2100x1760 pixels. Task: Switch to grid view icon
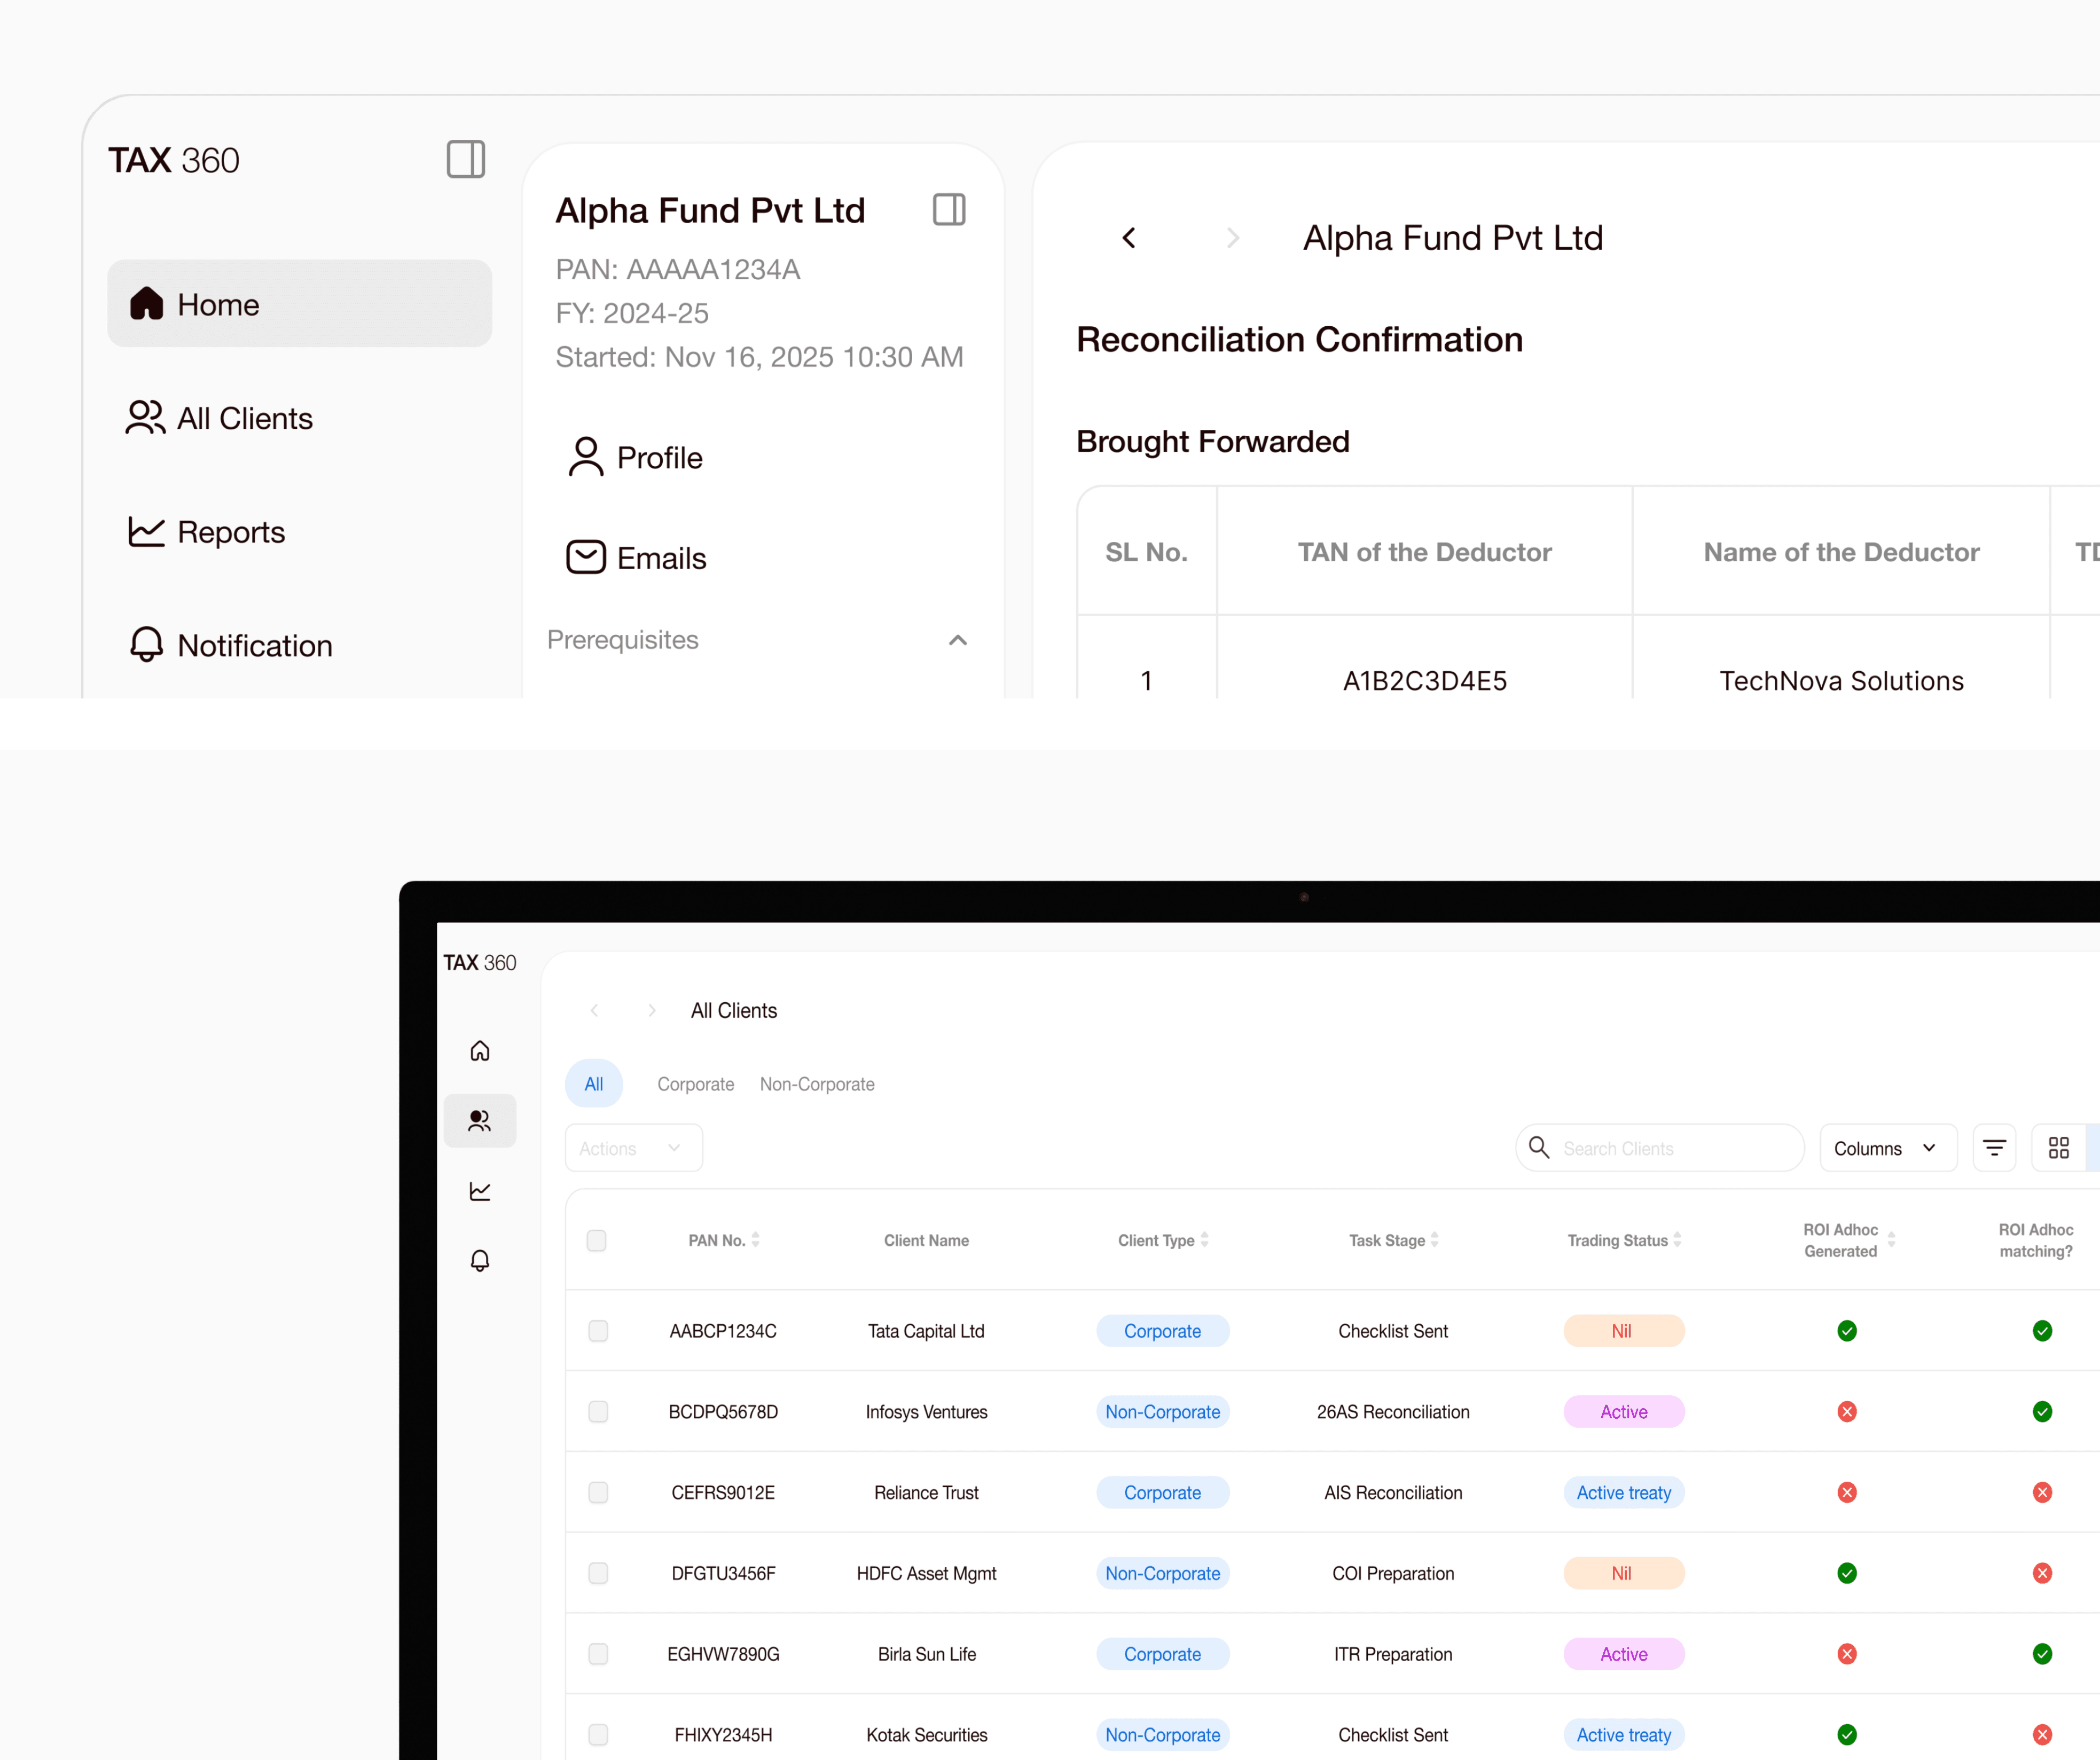2058,1148
